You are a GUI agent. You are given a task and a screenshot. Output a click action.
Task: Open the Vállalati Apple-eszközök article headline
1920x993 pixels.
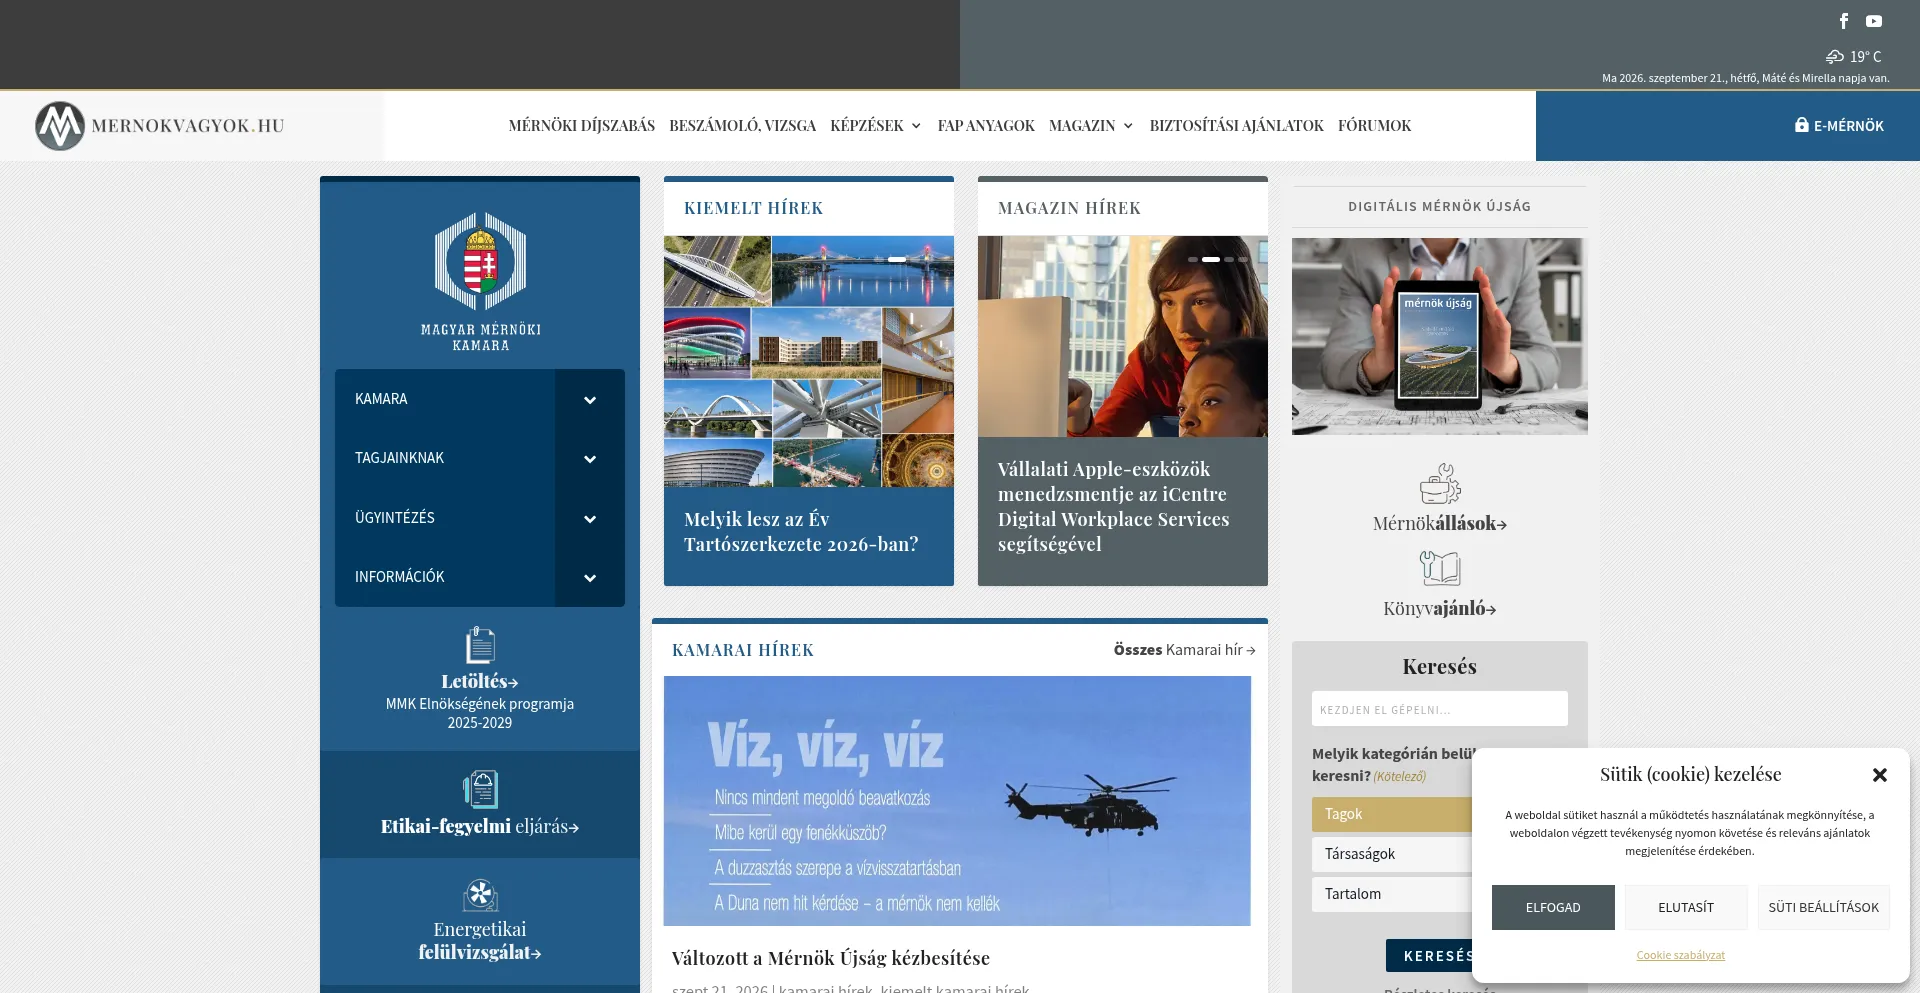click(1114, 507)
